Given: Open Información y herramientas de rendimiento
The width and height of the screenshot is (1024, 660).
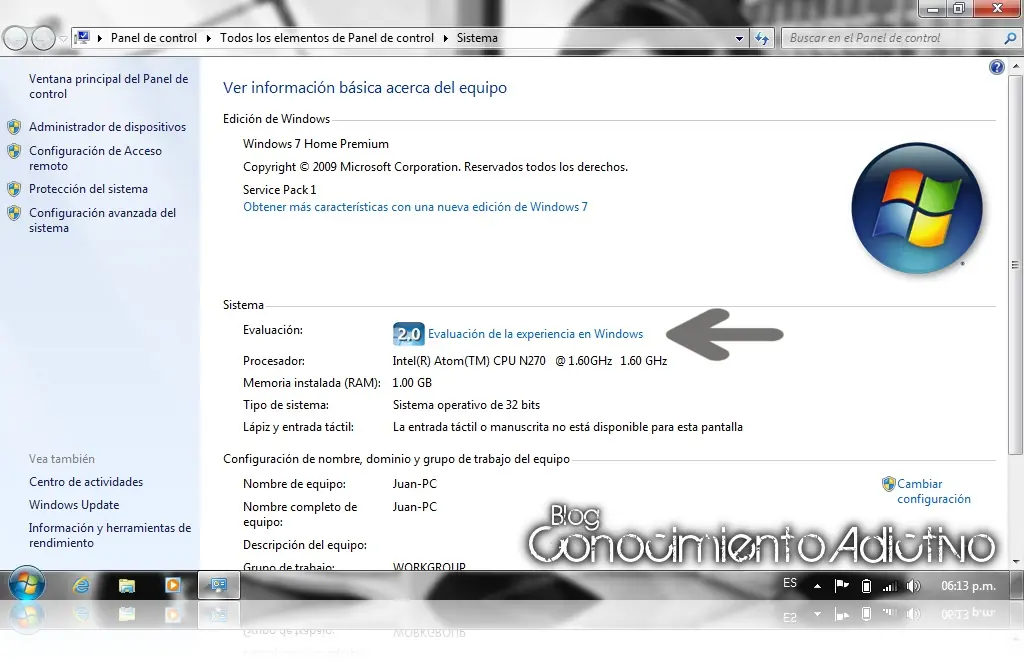Looking at the screenshot, I should point(110,535).
